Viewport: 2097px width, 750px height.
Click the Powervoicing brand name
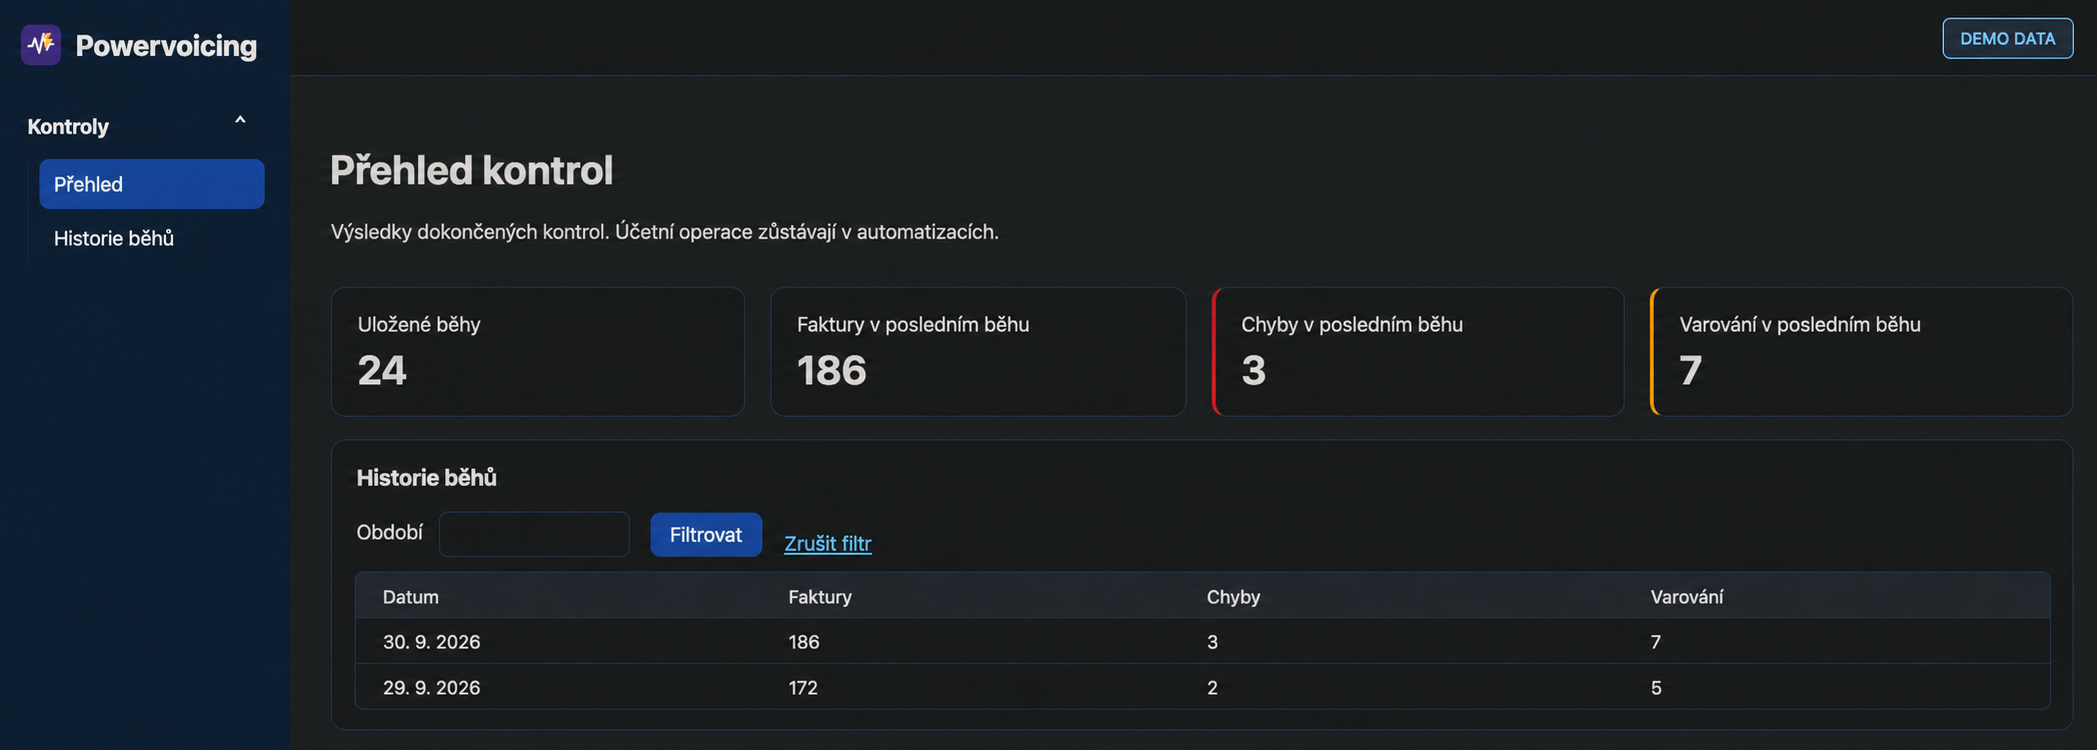(x=166, y=46)
